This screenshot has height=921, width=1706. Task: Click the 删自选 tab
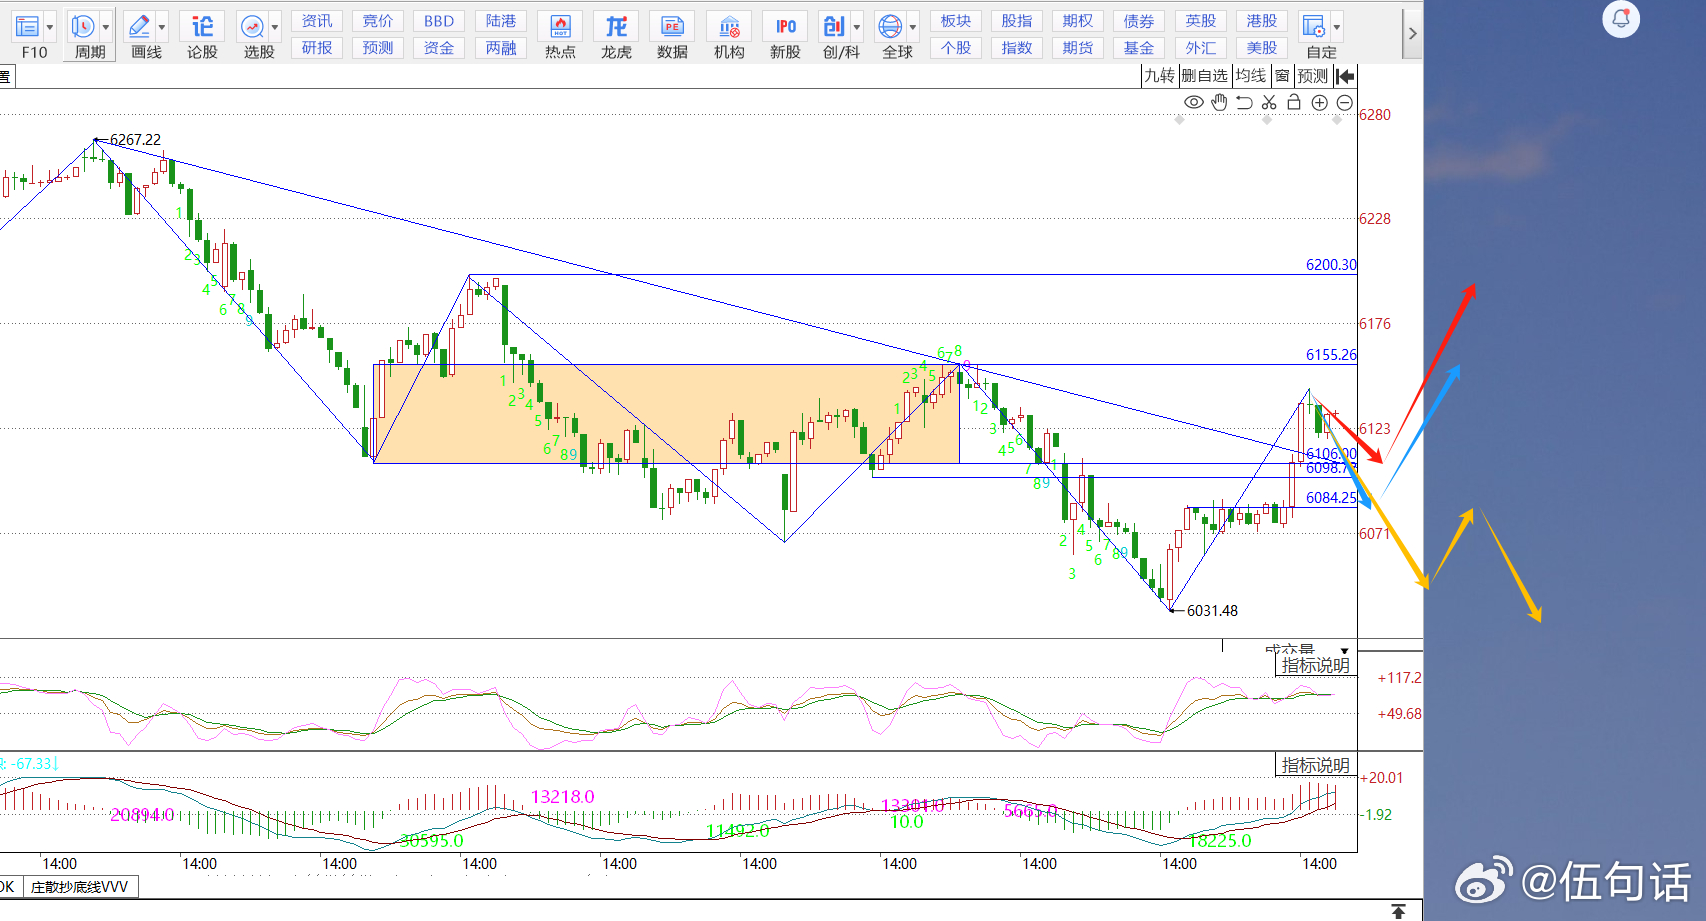tap(1204, 76)
